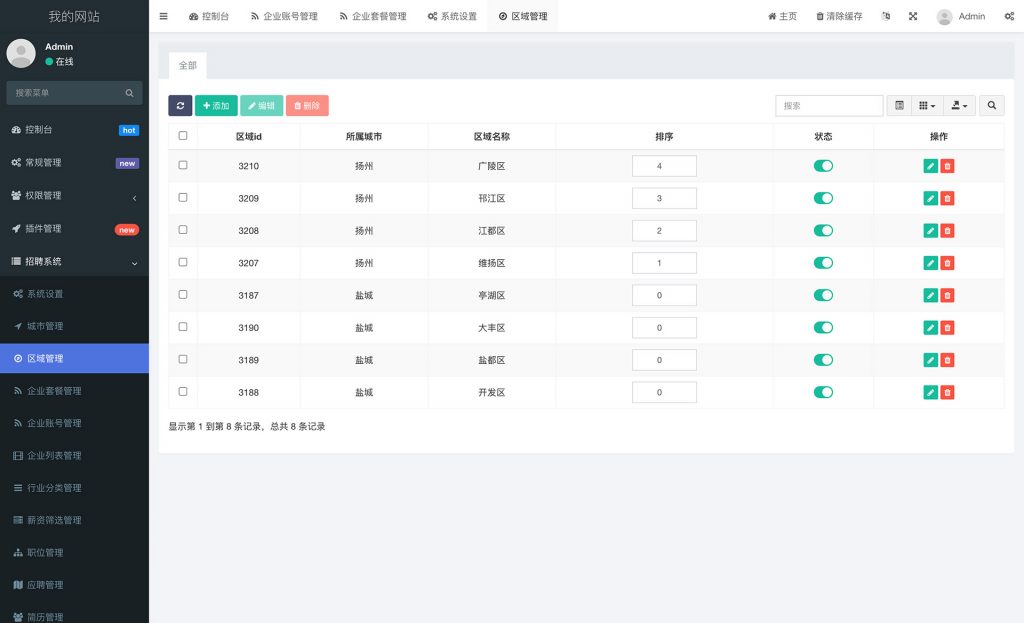This screenshot has width=1024, height=623.
Task: Disable the status switch for 盐都区
Action: [823, 359]
